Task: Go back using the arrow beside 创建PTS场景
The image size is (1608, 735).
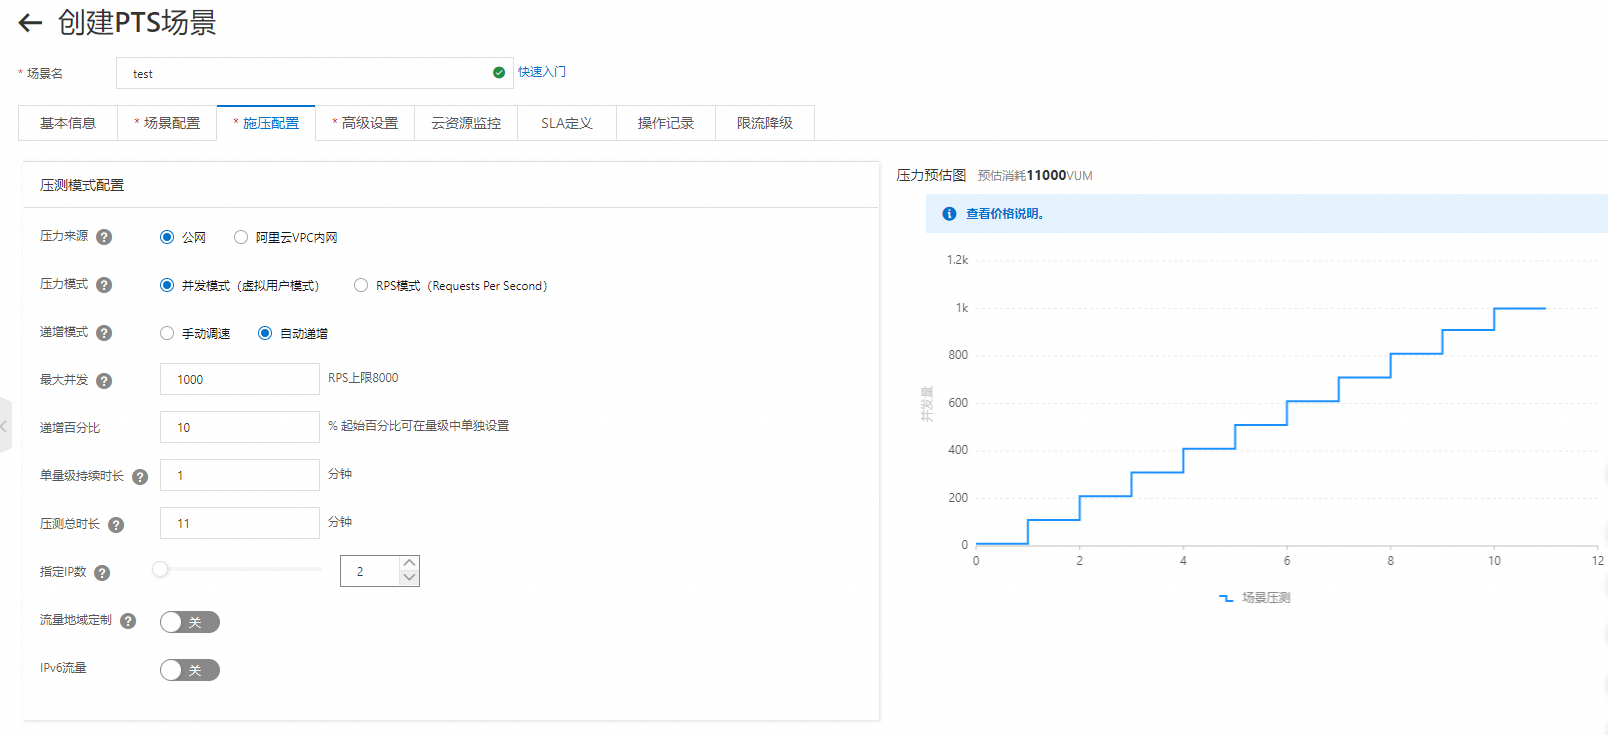Action: tap(30, 23)
